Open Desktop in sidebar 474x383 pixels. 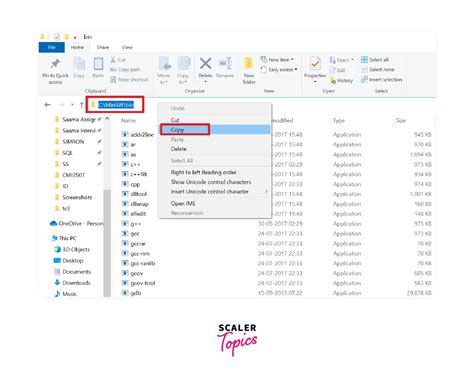(69, 260)
